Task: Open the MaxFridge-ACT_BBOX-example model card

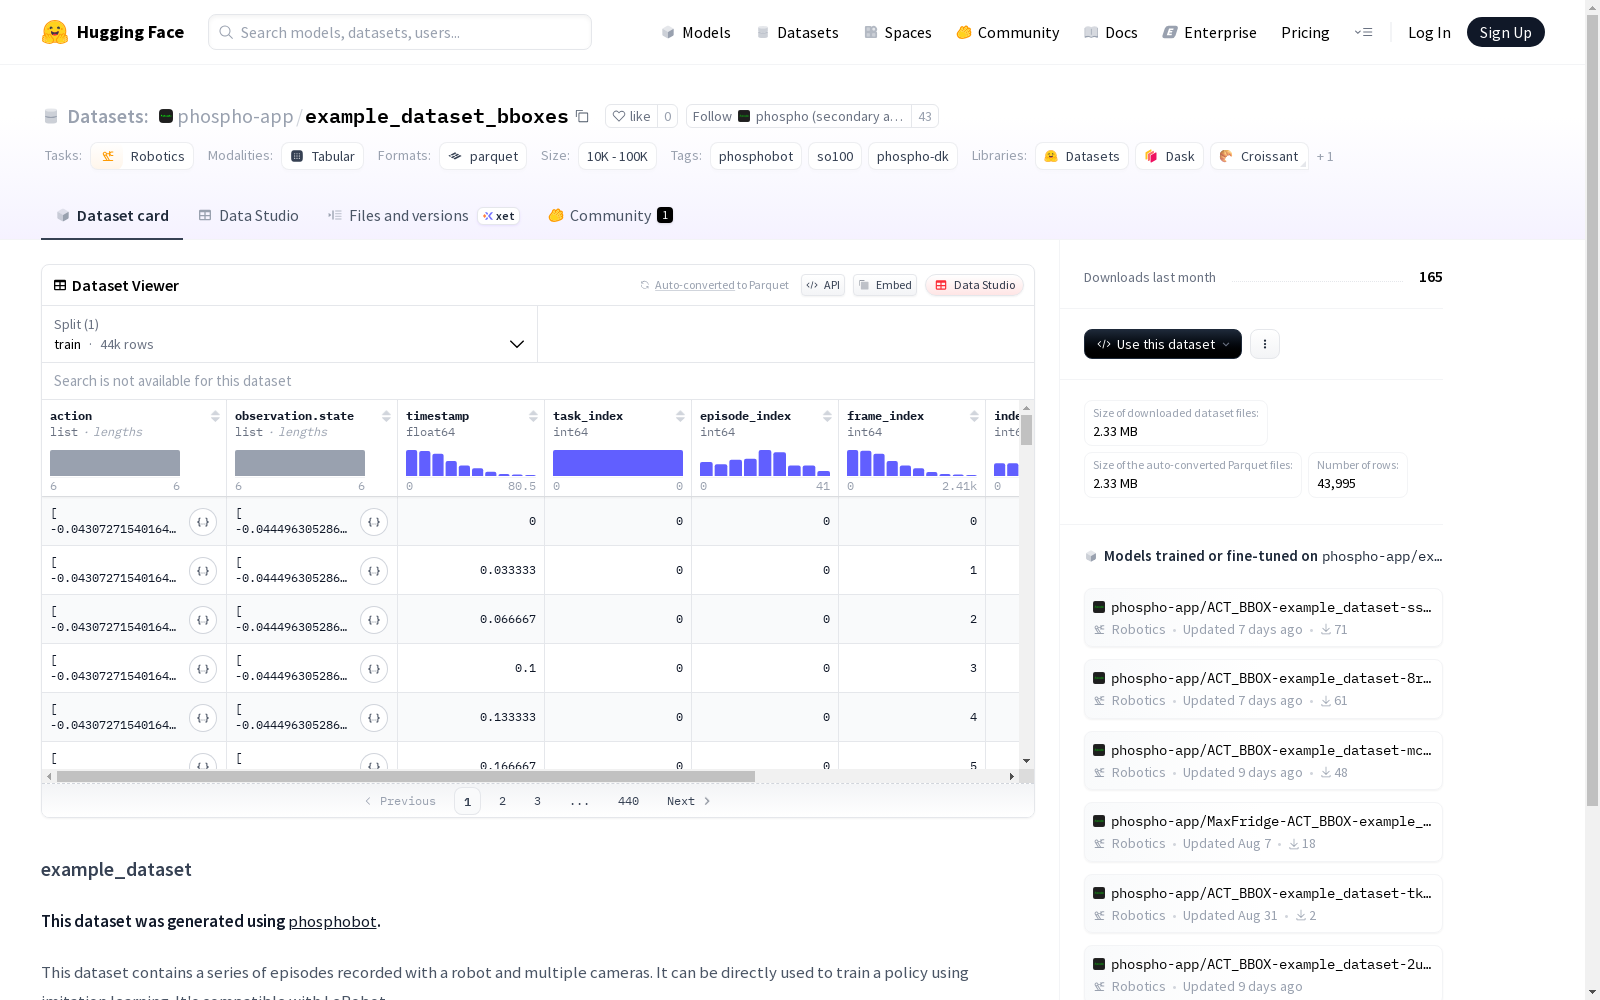Action: [x=1263, y=832]
